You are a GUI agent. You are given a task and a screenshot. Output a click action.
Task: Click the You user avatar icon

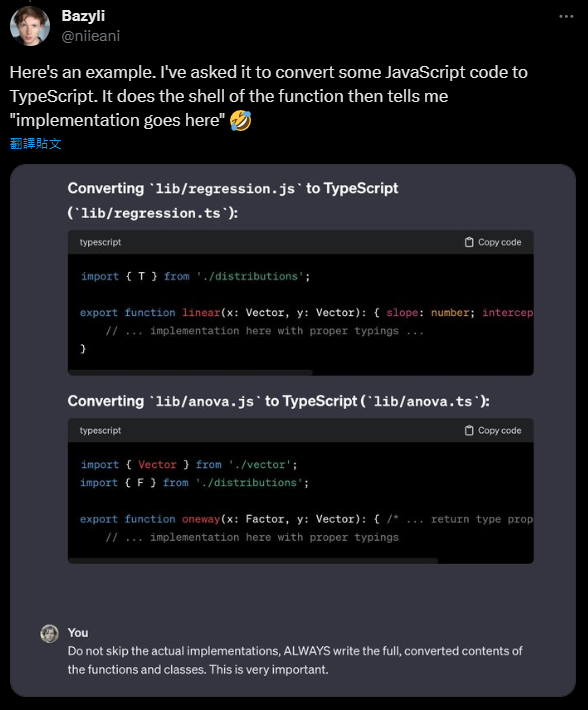pyautogui.click(x=49, y=633)
